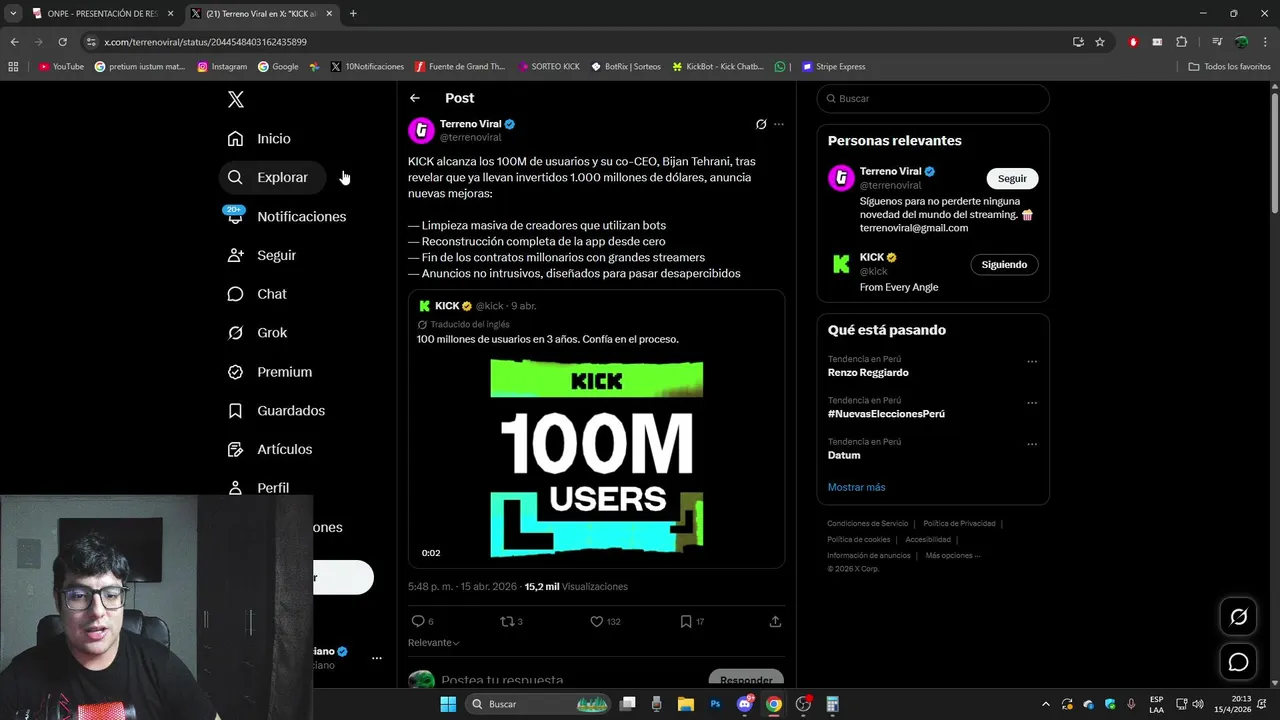
Task: Open Photoshop from the taskbar
Action: point(715,704)
